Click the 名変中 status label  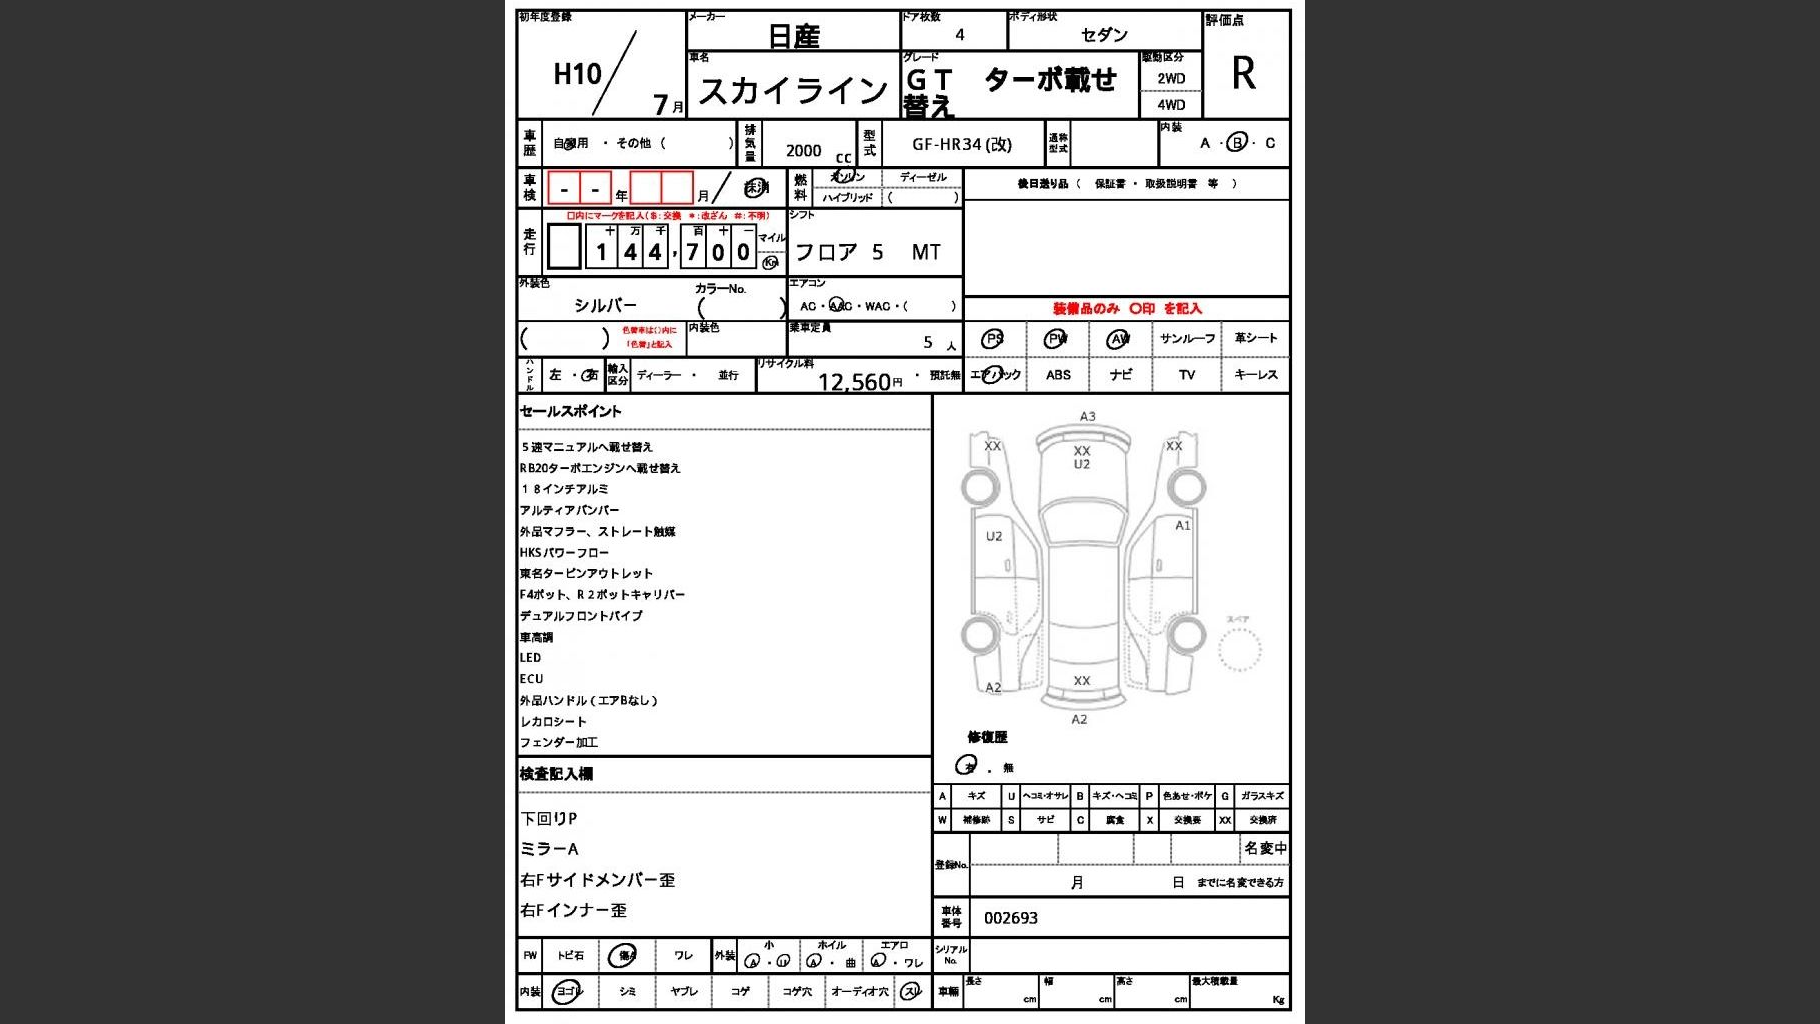1265,848
